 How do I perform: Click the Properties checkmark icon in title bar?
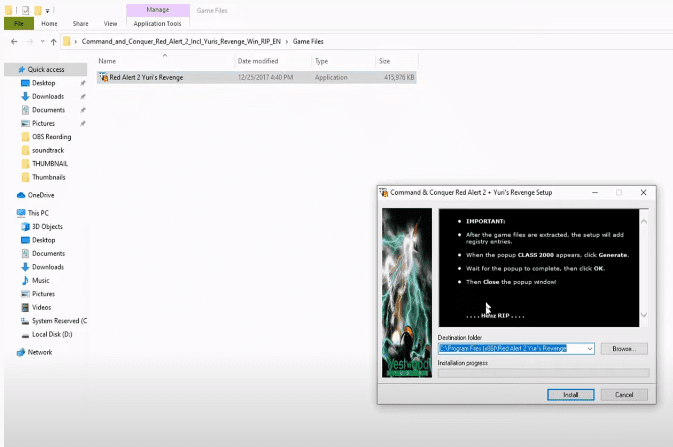point(25,10)
